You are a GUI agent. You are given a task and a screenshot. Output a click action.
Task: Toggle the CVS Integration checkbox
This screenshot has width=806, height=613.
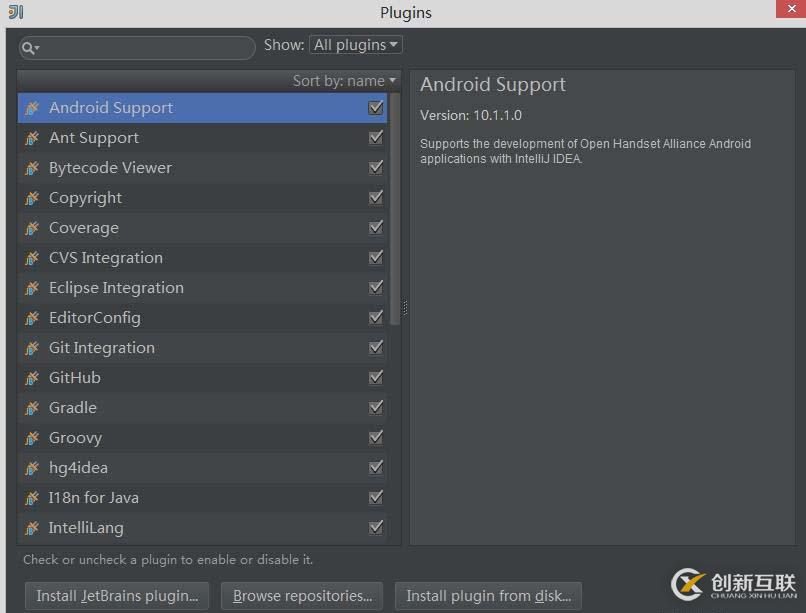376,257
